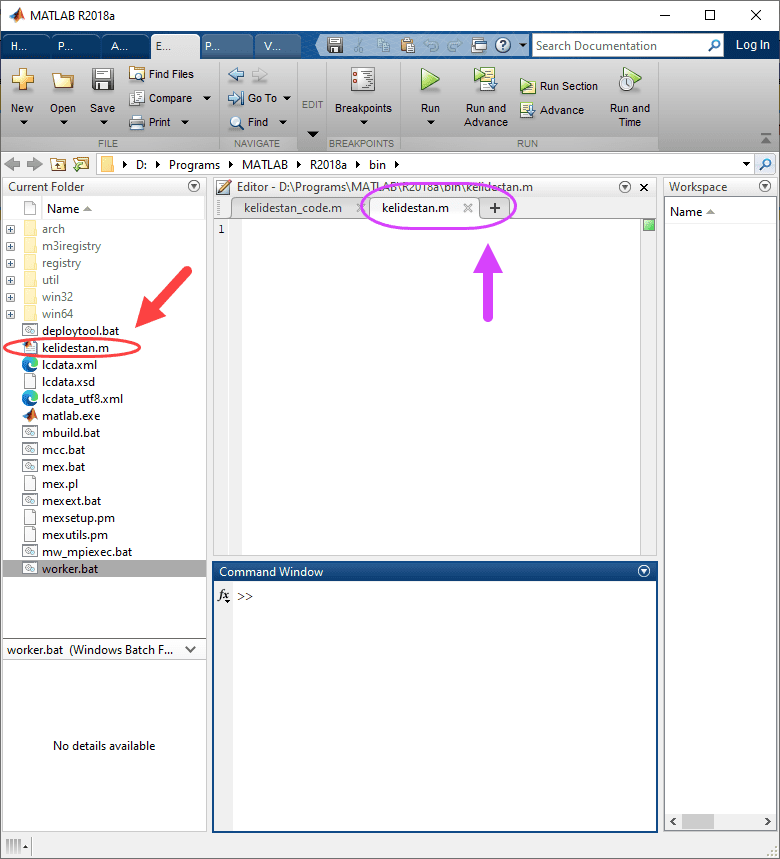Click the Find magnifier button

(x=249, y=122)
